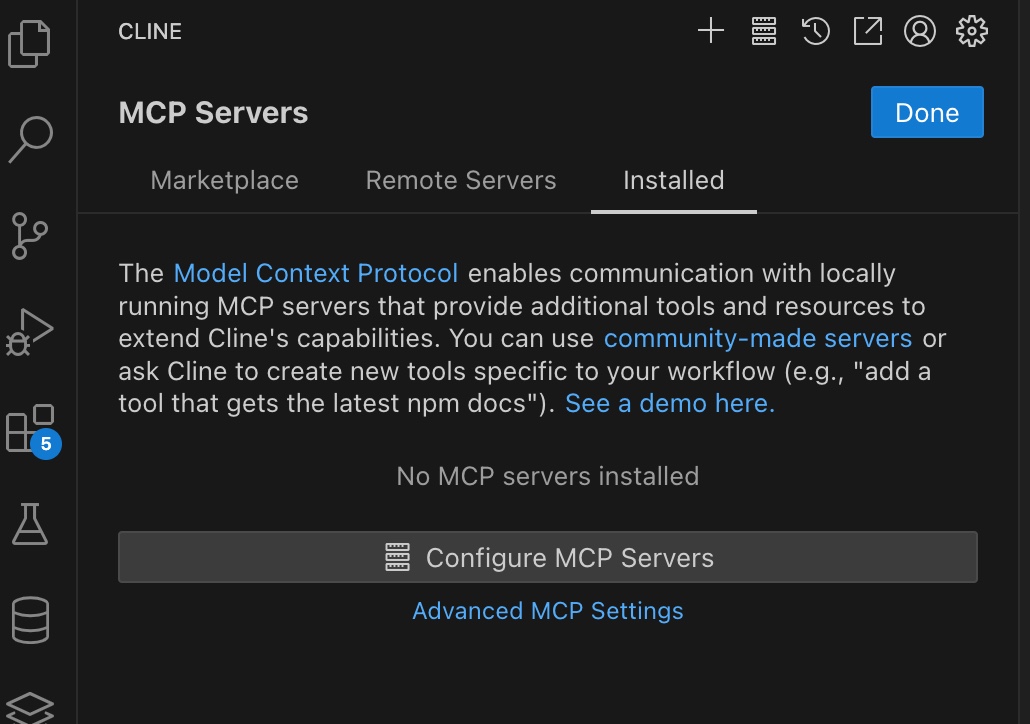The height and width of the screenshot is (724, 1030).
Task: Open the database cylinder icon in sidebar
Action: click(x=30, y=620)
